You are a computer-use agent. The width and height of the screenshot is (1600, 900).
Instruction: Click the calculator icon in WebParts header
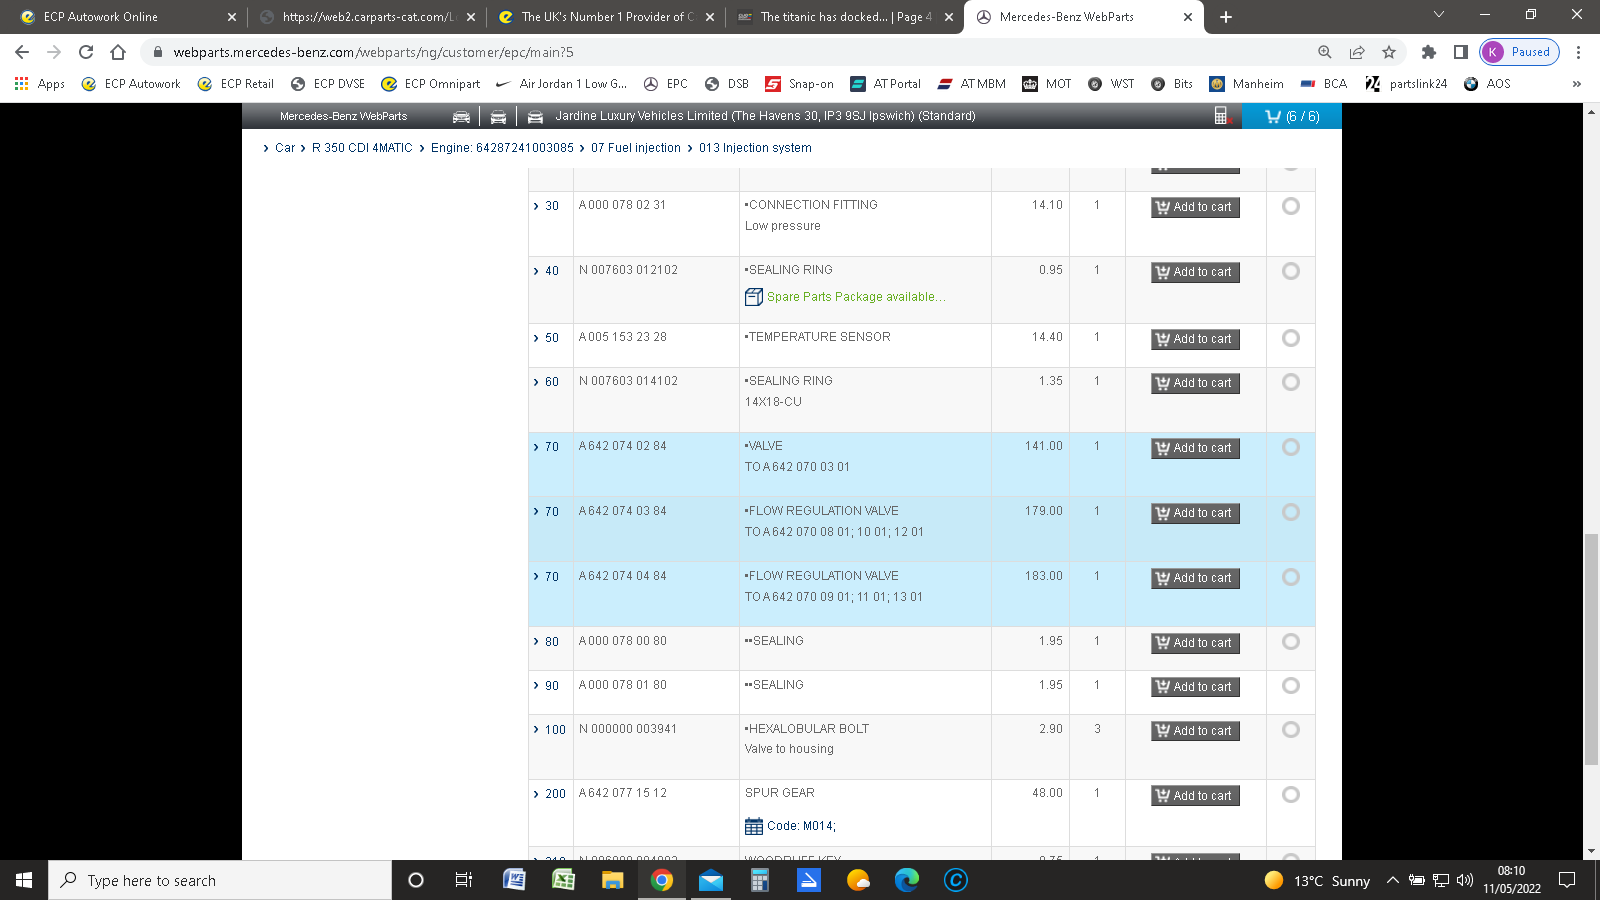point(1221,116)
